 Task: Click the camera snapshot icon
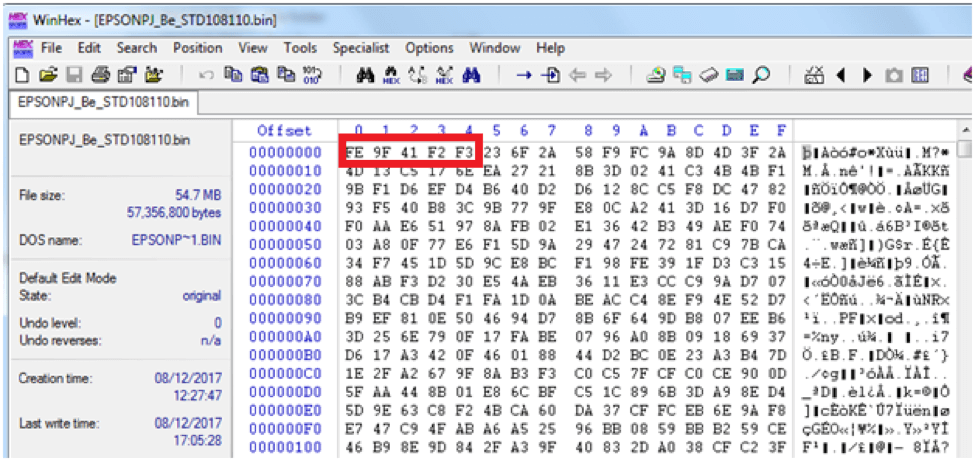point(894,76)
